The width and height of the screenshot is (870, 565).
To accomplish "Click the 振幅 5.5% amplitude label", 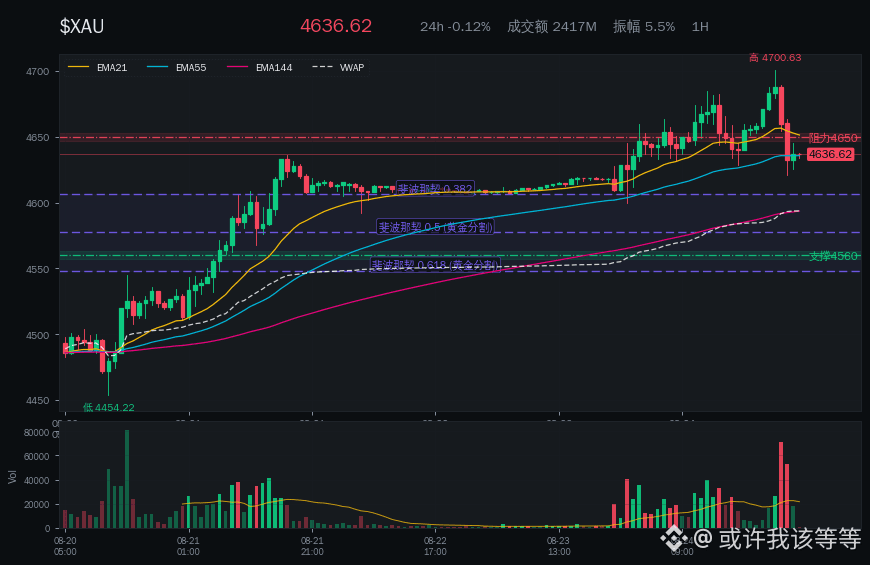I will tap(644, 27).
